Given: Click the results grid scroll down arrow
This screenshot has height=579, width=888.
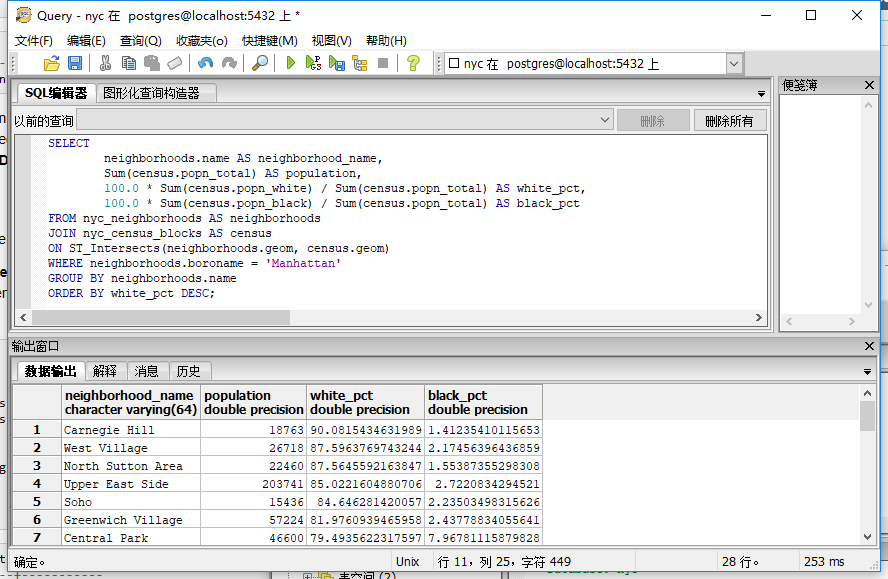Looking at the screenshot, I should (867, 537).
